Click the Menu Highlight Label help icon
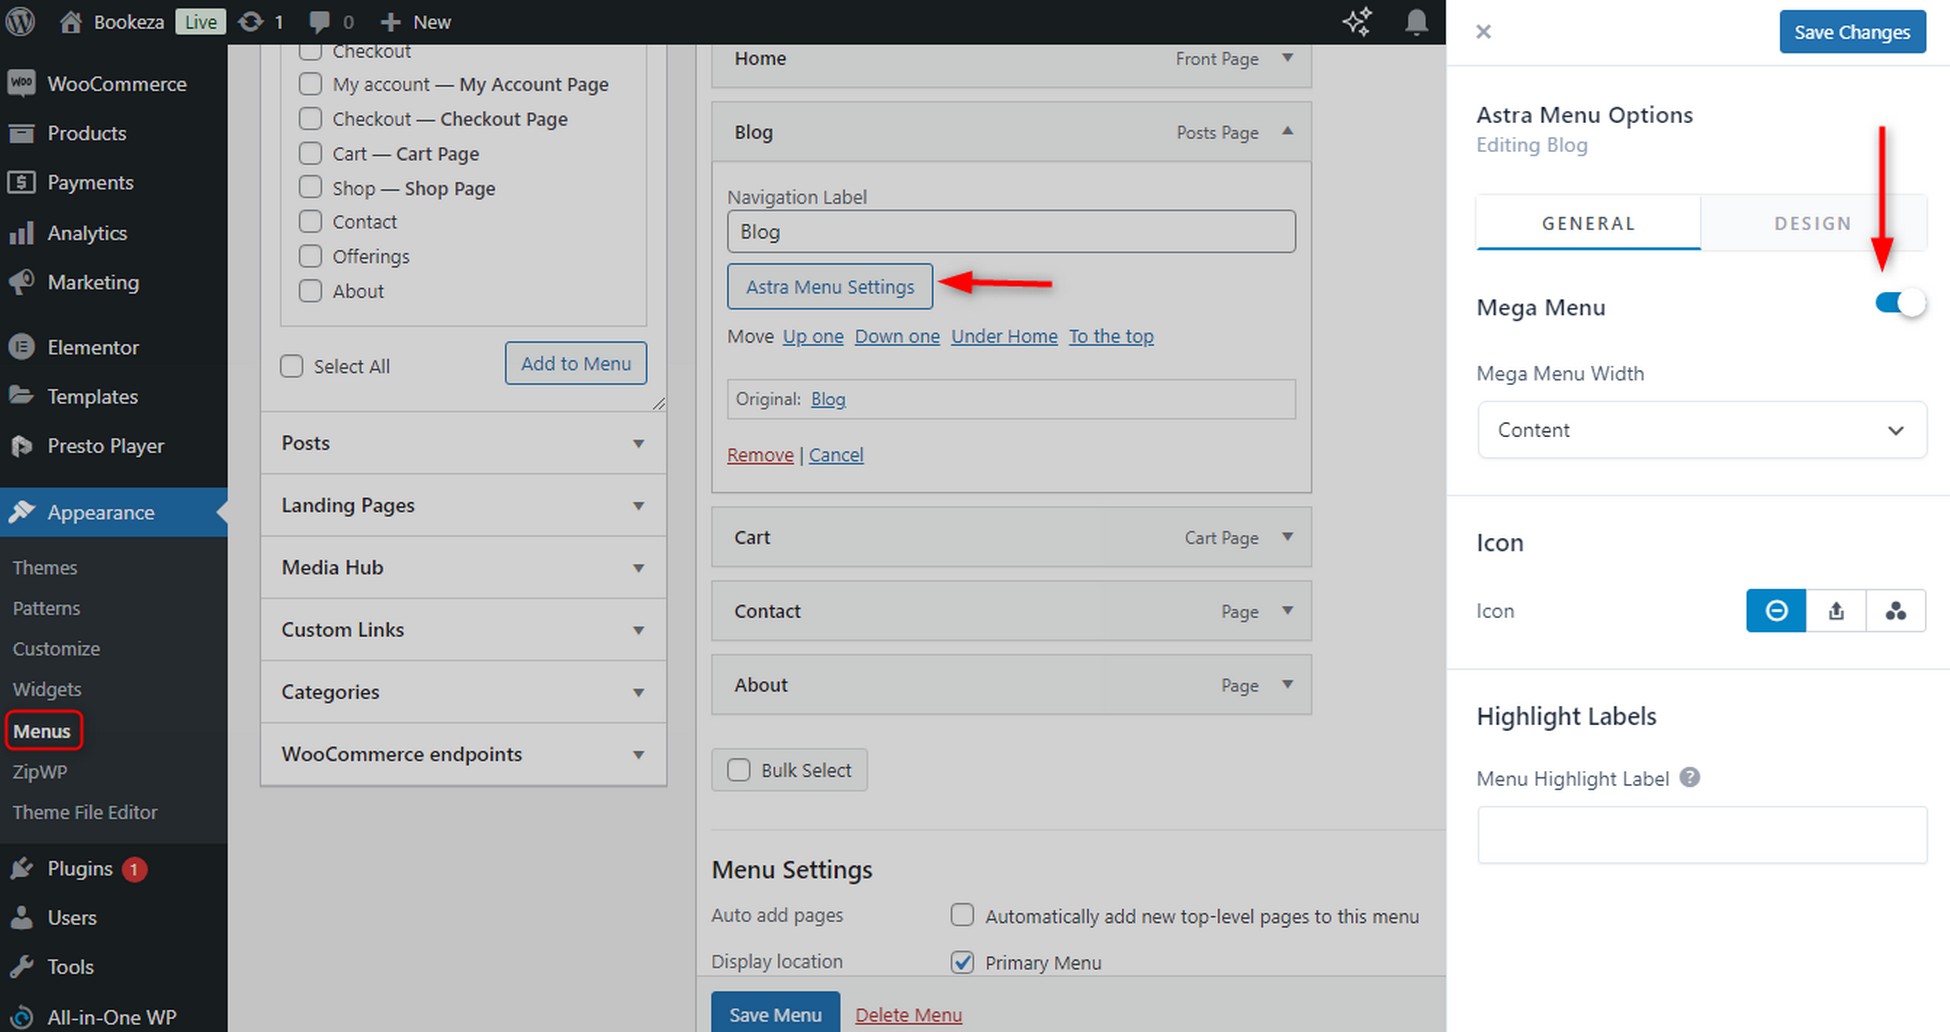1950x1032 pixels. click(1690, 777)
